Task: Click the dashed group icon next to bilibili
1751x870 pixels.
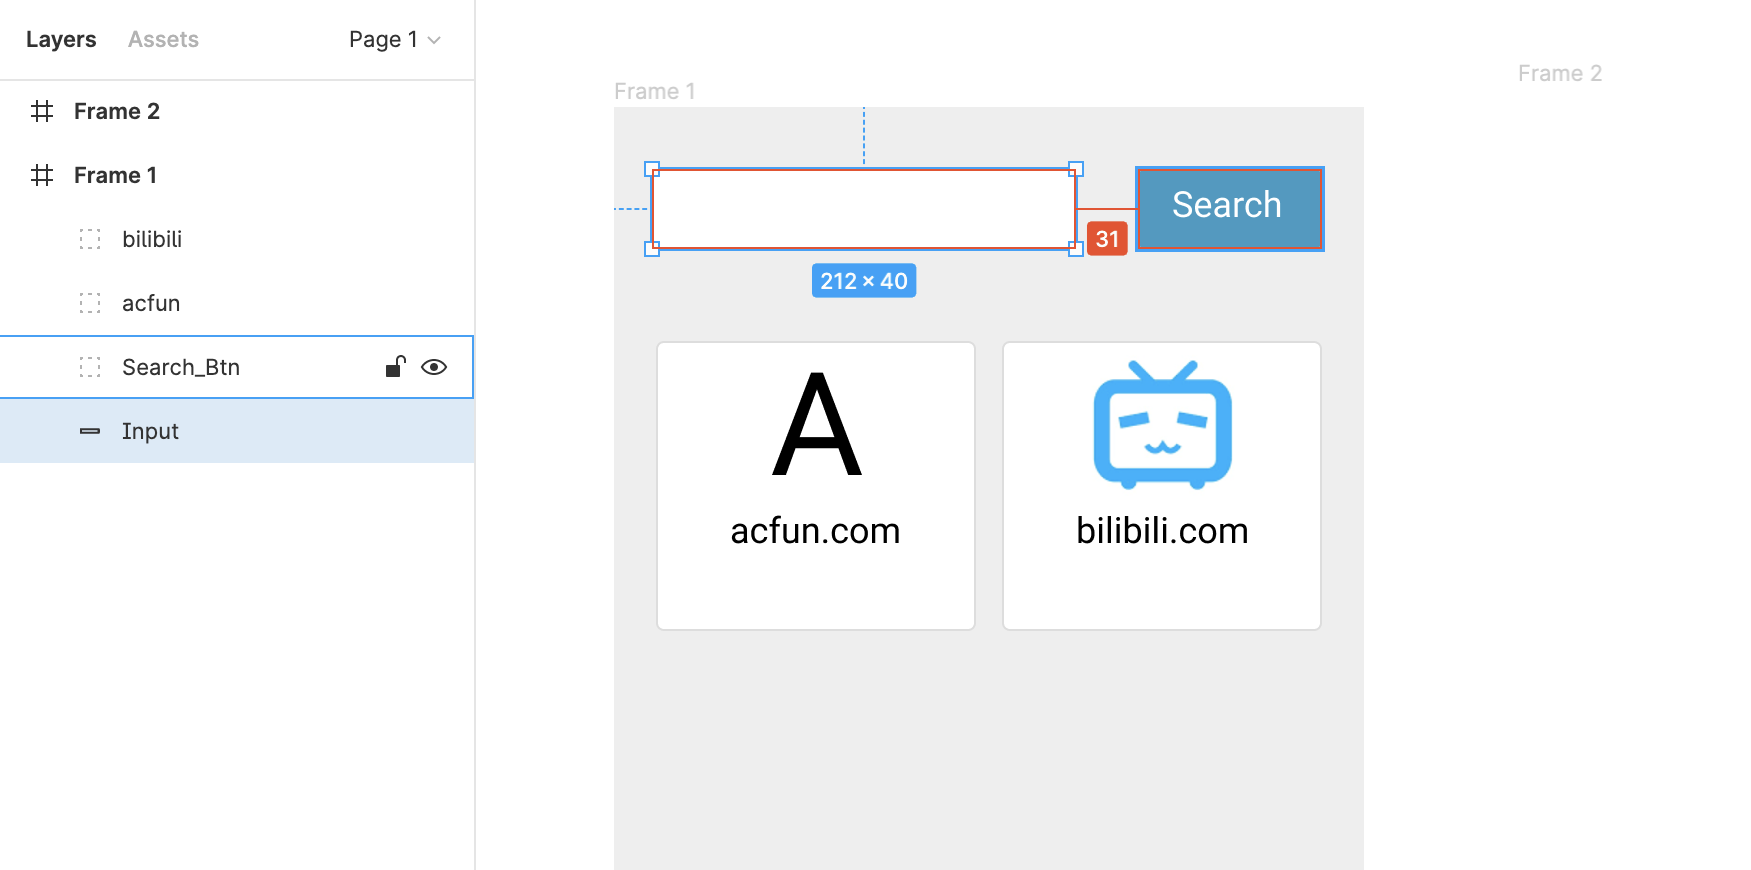Action: point(90,239)
